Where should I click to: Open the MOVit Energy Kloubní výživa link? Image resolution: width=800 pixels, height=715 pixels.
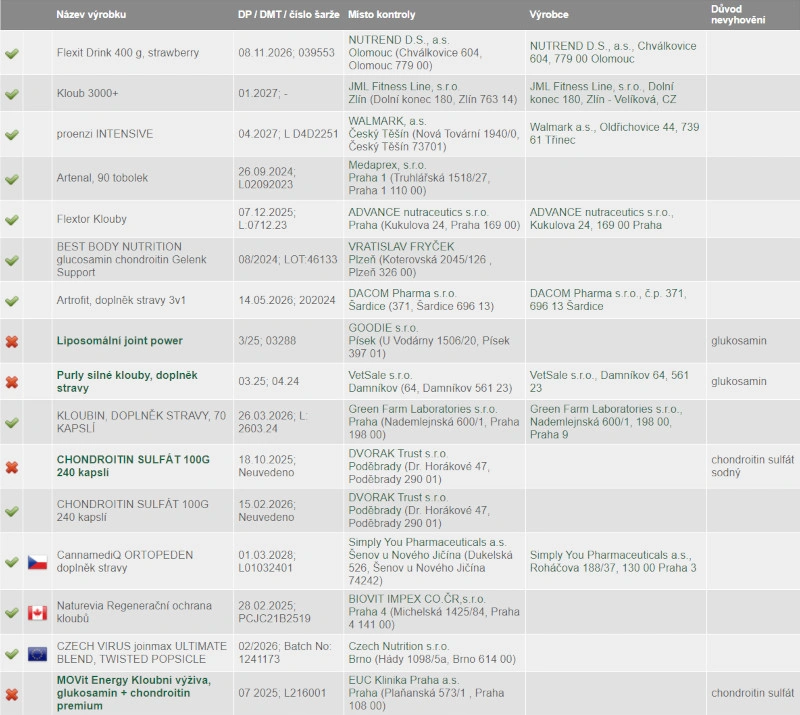pyautogui.click(x=134, y=693)
